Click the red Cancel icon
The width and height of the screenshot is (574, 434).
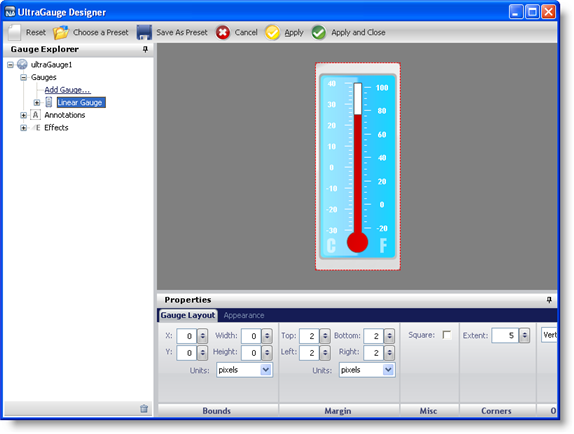pyautogui.click(x=223, y=33)
